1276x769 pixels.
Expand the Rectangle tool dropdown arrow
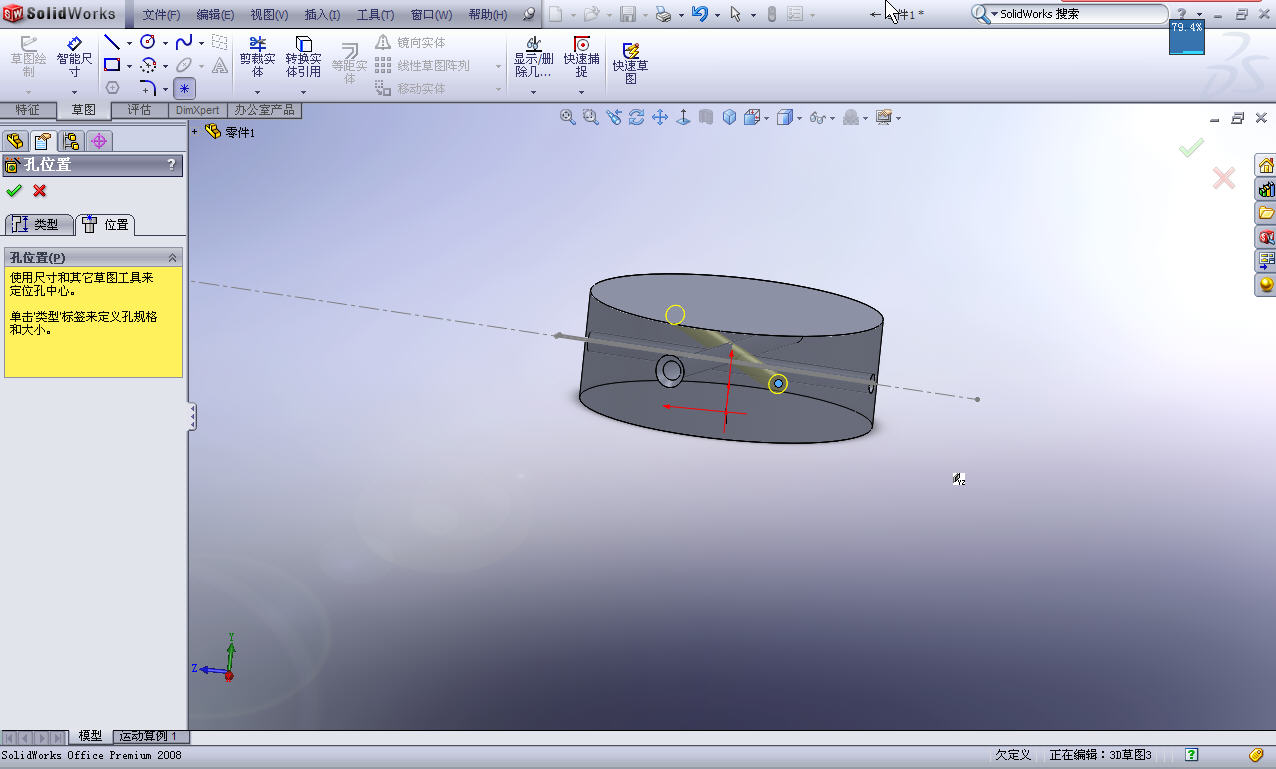click(x=129, y=66)
